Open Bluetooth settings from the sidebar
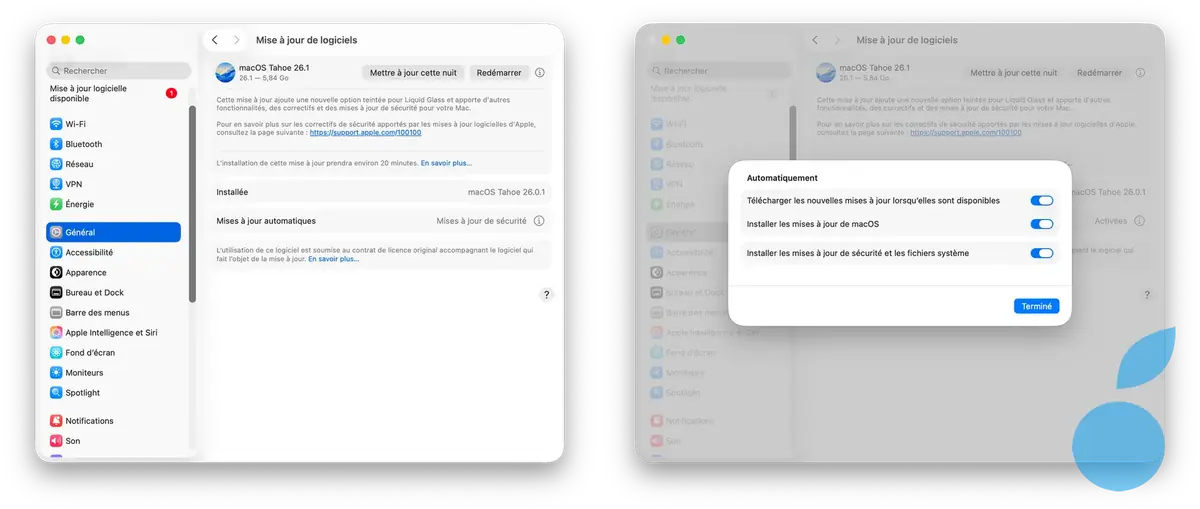 tap(56, 144)
